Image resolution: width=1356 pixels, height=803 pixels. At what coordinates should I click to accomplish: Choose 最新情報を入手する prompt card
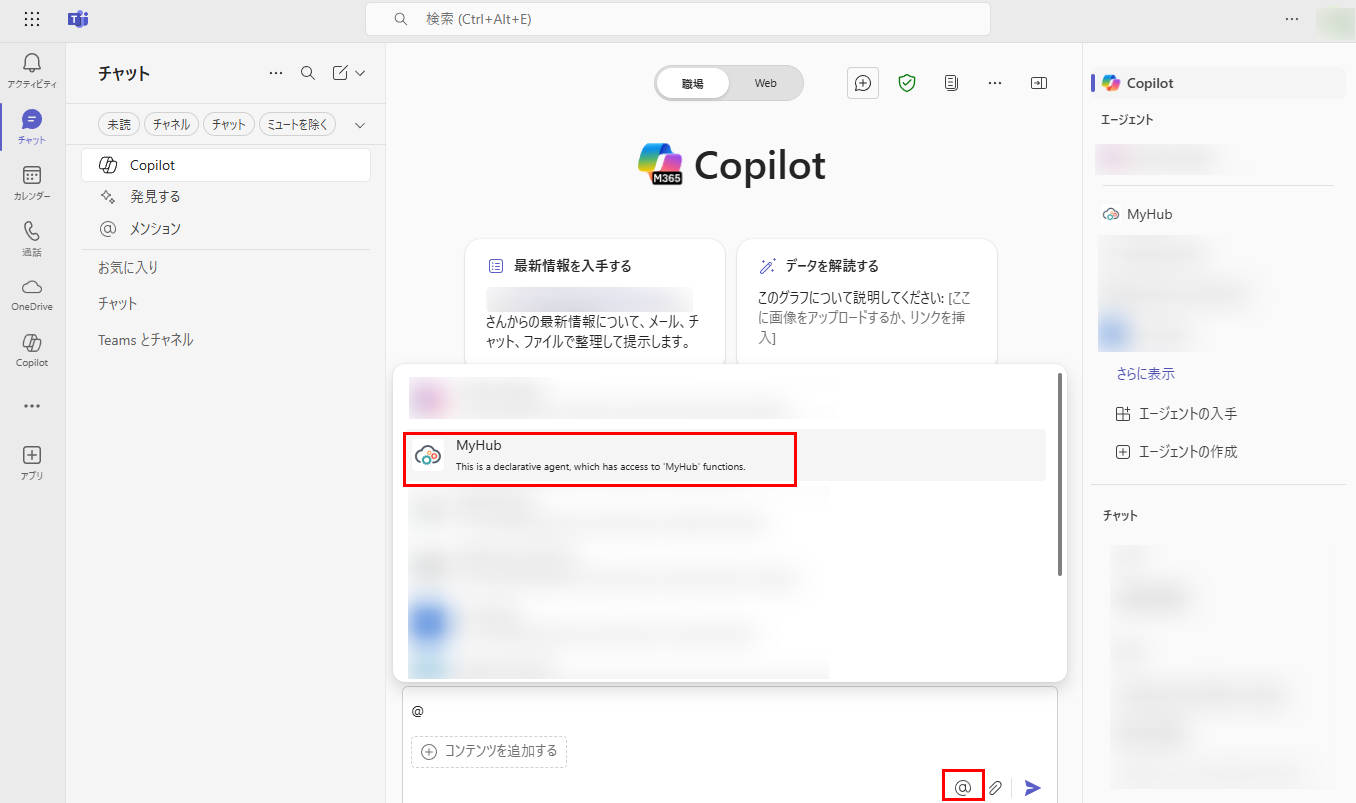coord(595,302)
